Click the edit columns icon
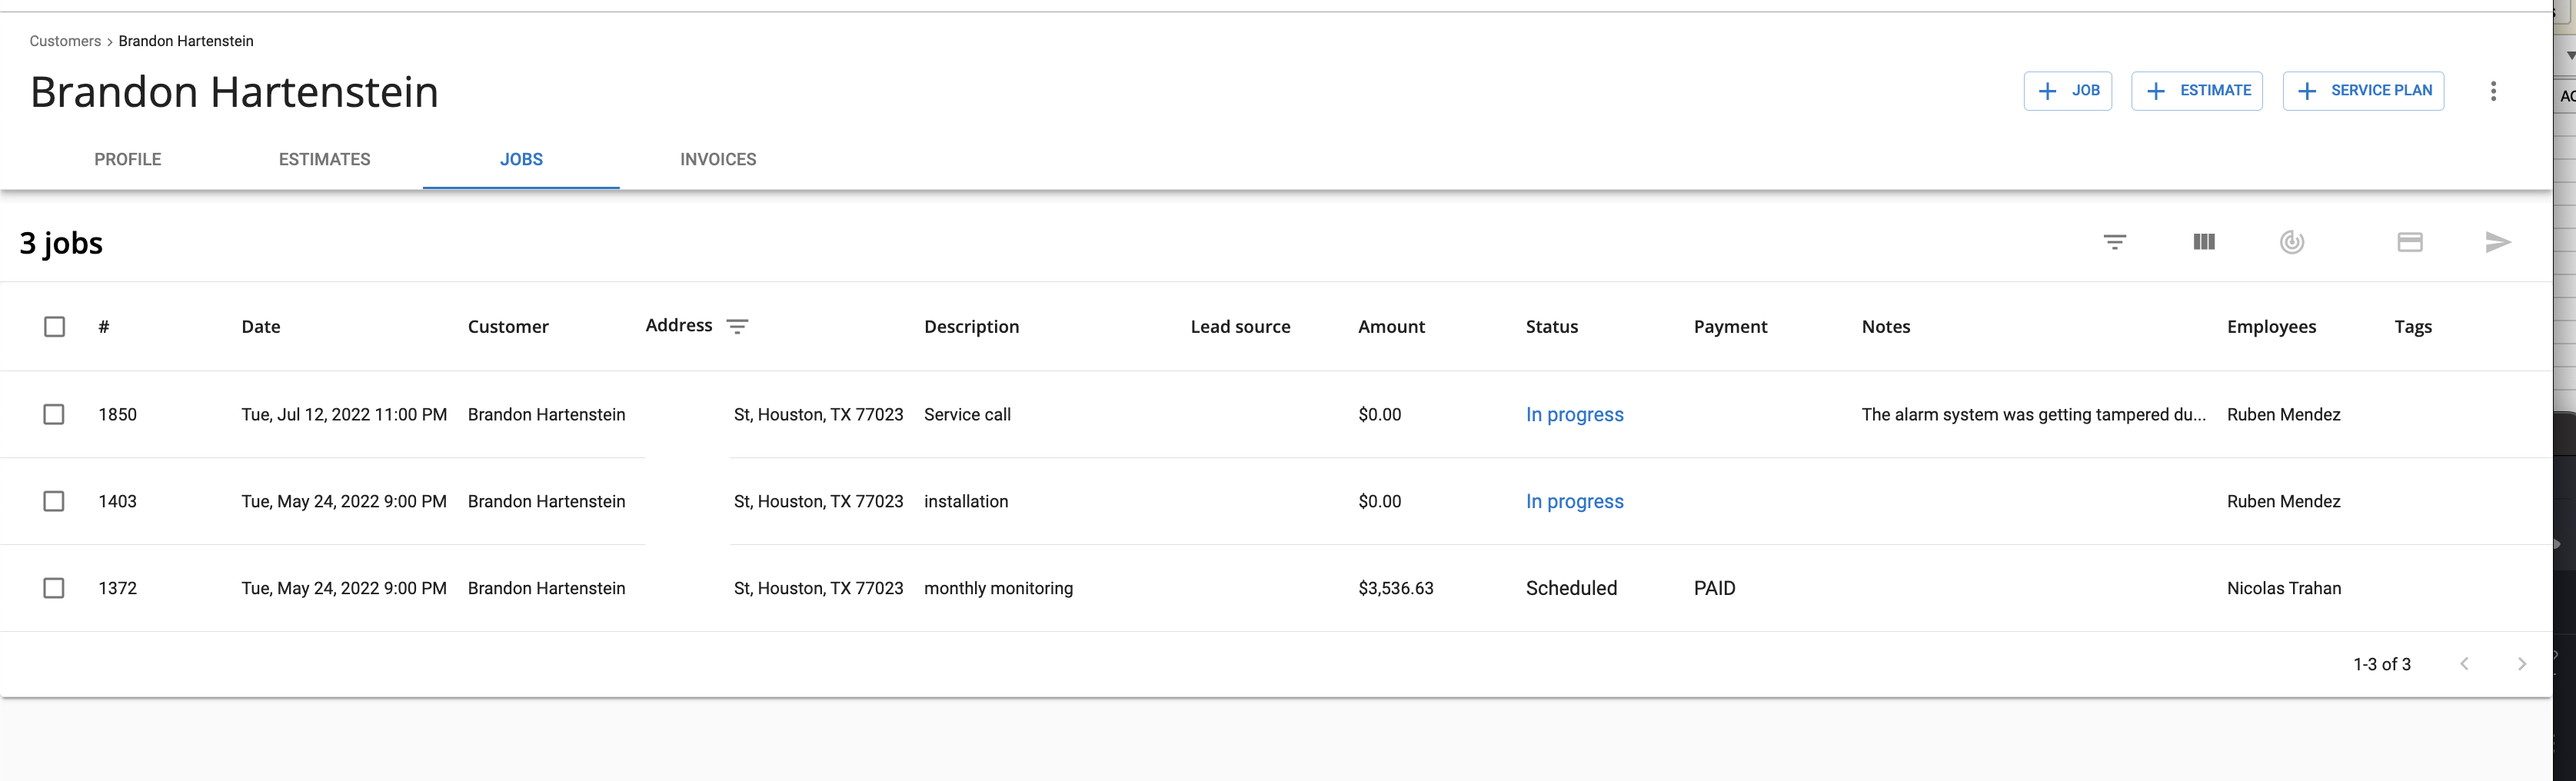The image size is (2576, 781). [x=2203, y=242]
